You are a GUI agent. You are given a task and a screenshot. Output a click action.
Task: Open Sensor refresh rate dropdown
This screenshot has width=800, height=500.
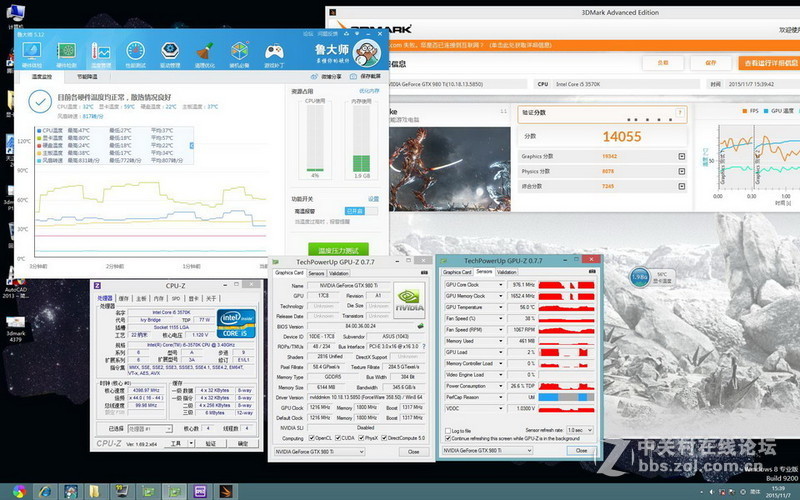pos(580,430)
